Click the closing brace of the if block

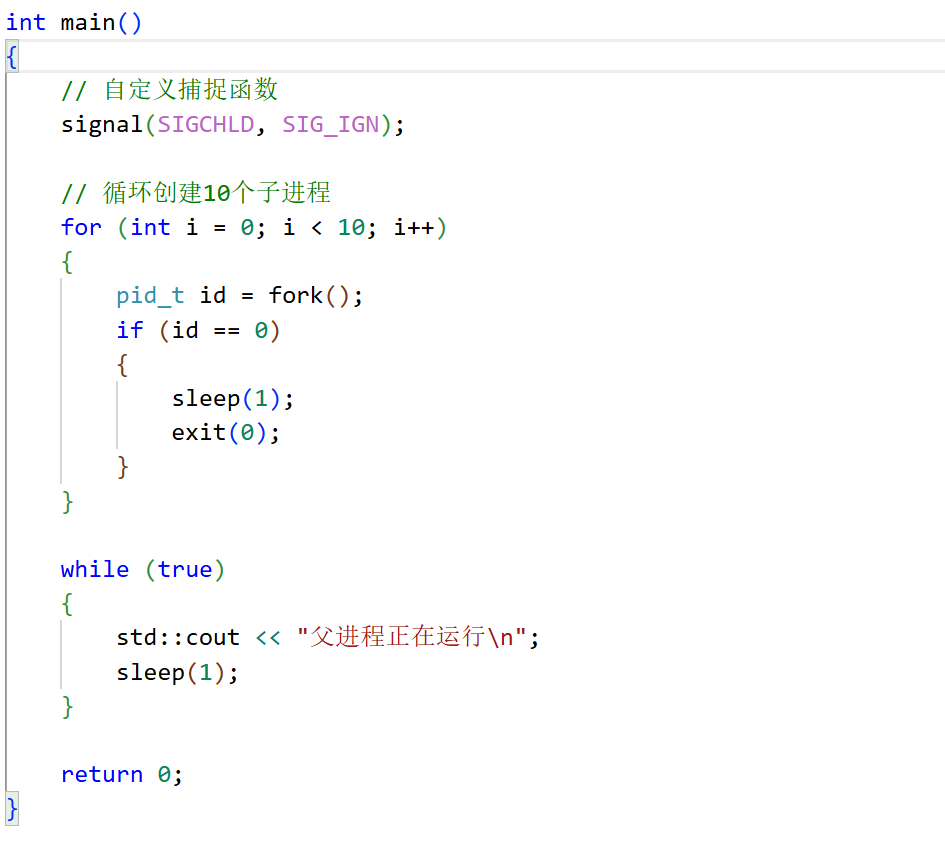(123, 467)
